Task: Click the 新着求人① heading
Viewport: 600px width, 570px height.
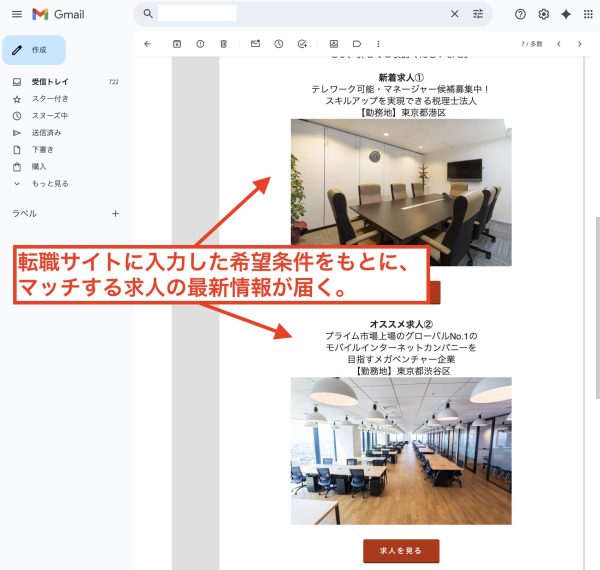Action: point(401,78)
